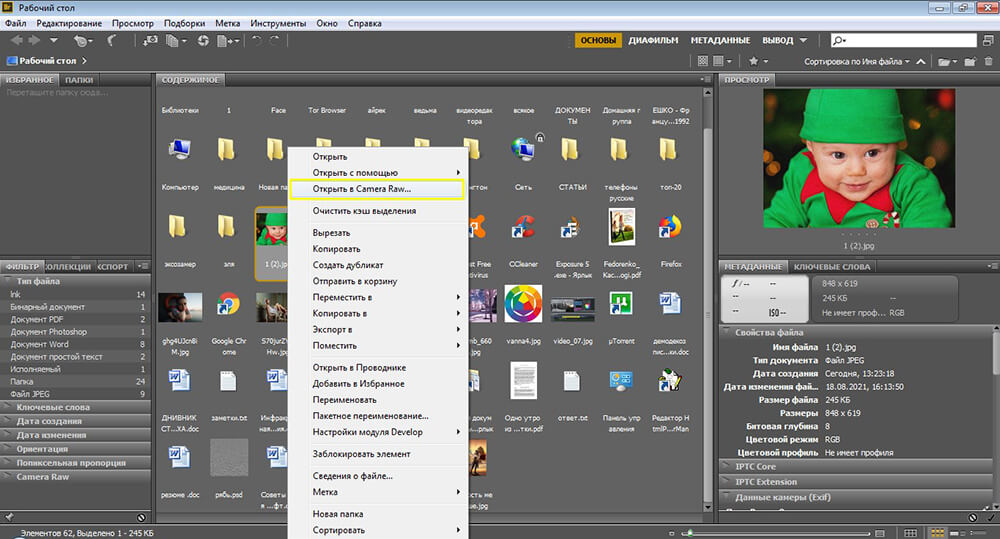Choose Пакетное переименование menu item

tap(371, 415)
